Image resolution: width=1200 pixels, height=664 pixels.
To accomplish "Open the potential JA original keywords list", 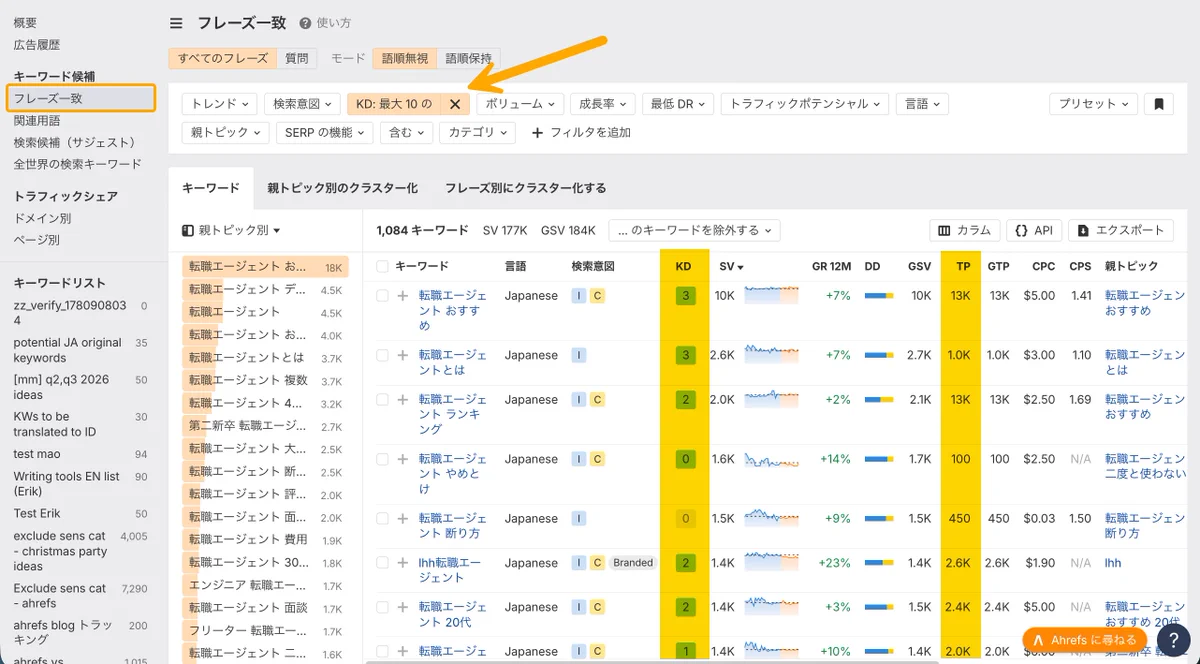I will pyautogui.click(x=68, y=350).
